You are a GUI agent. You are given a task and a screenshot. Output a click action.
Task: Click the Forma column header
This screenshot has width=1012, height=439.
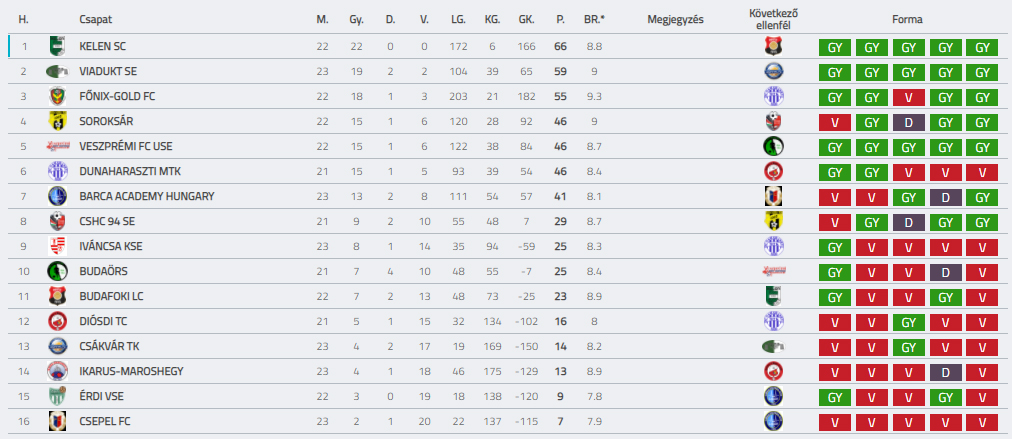[907, 19]
